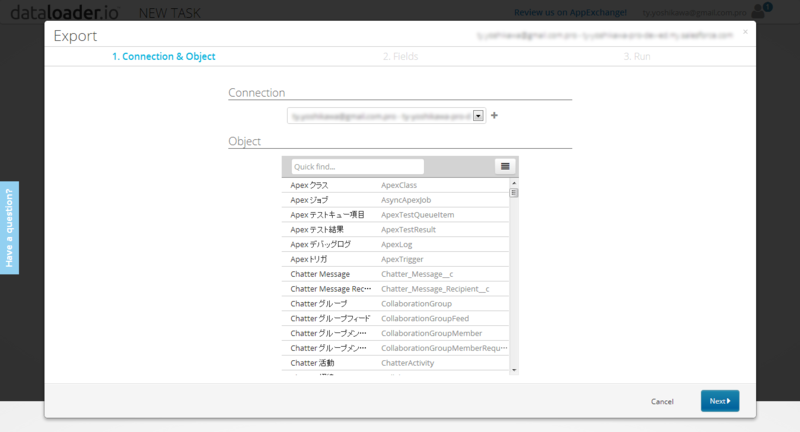Select the ChatterActivity object row
Viewport: 800px width, 432px height.
pyautogui.click(x=395, y=363)
